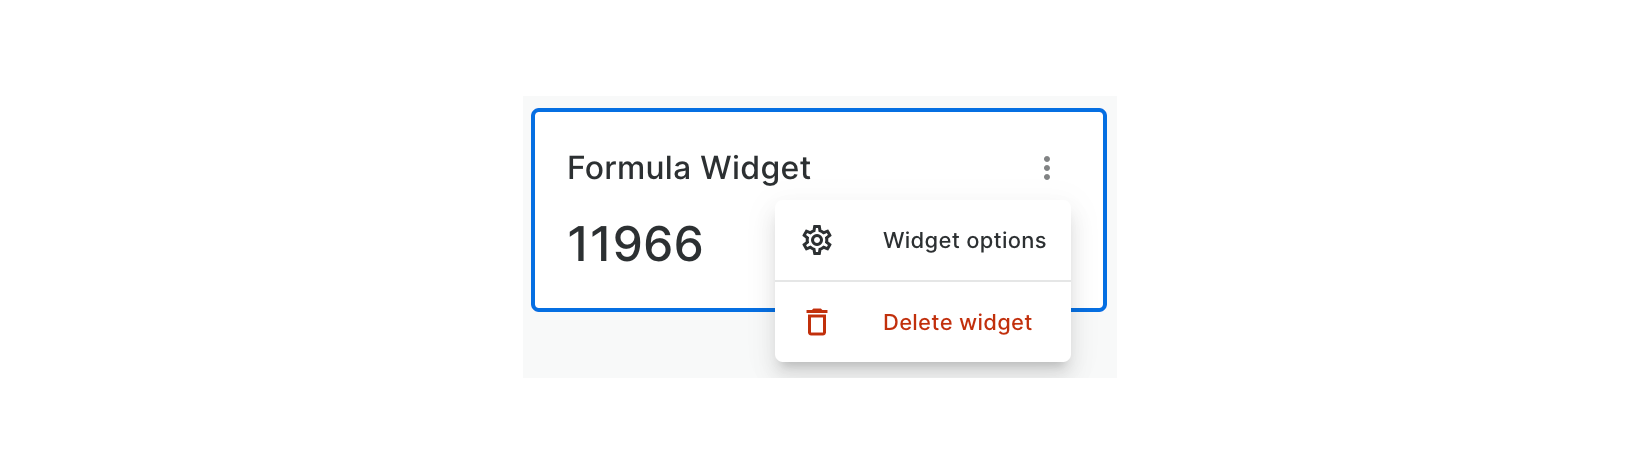Toggle the widget's vertical ellipsis menu

[x=1046, y=168]
